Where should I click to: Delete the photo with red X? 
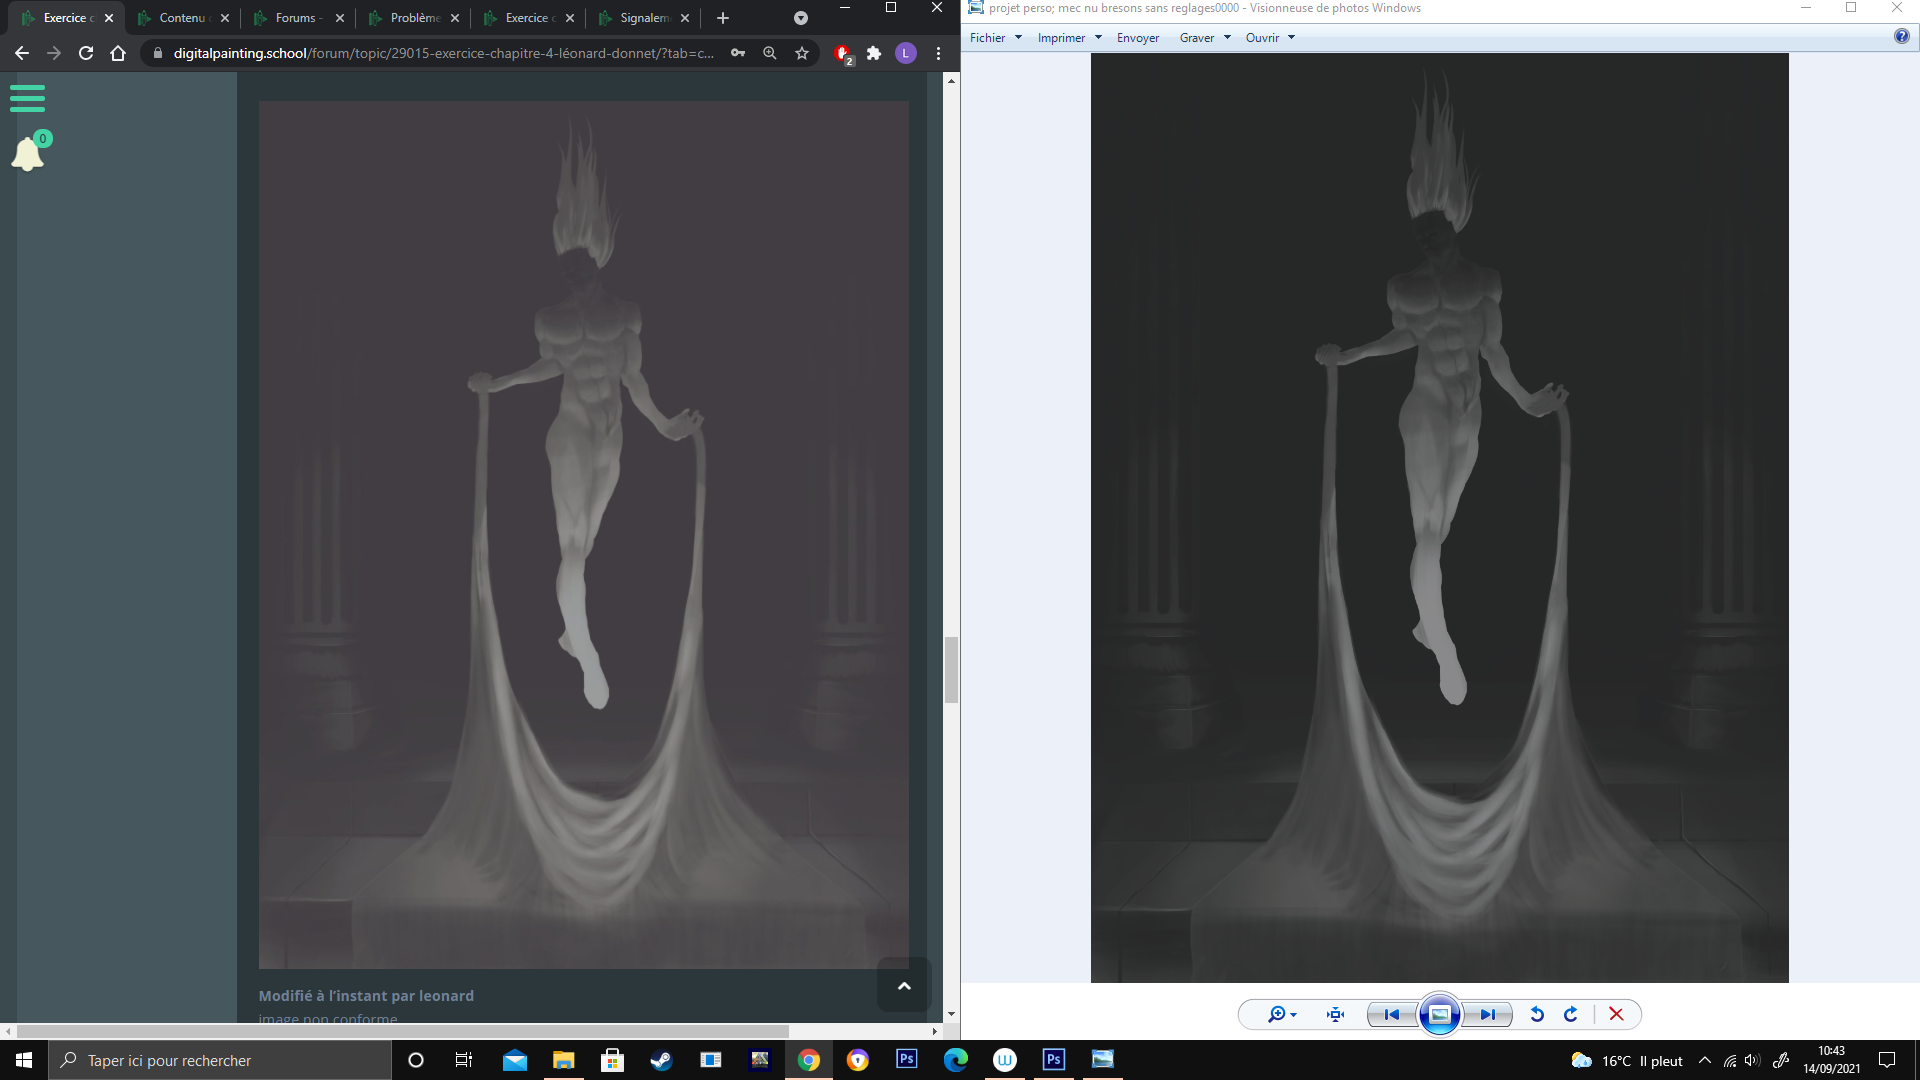pyautogui.click(x=1616, y=1014)
